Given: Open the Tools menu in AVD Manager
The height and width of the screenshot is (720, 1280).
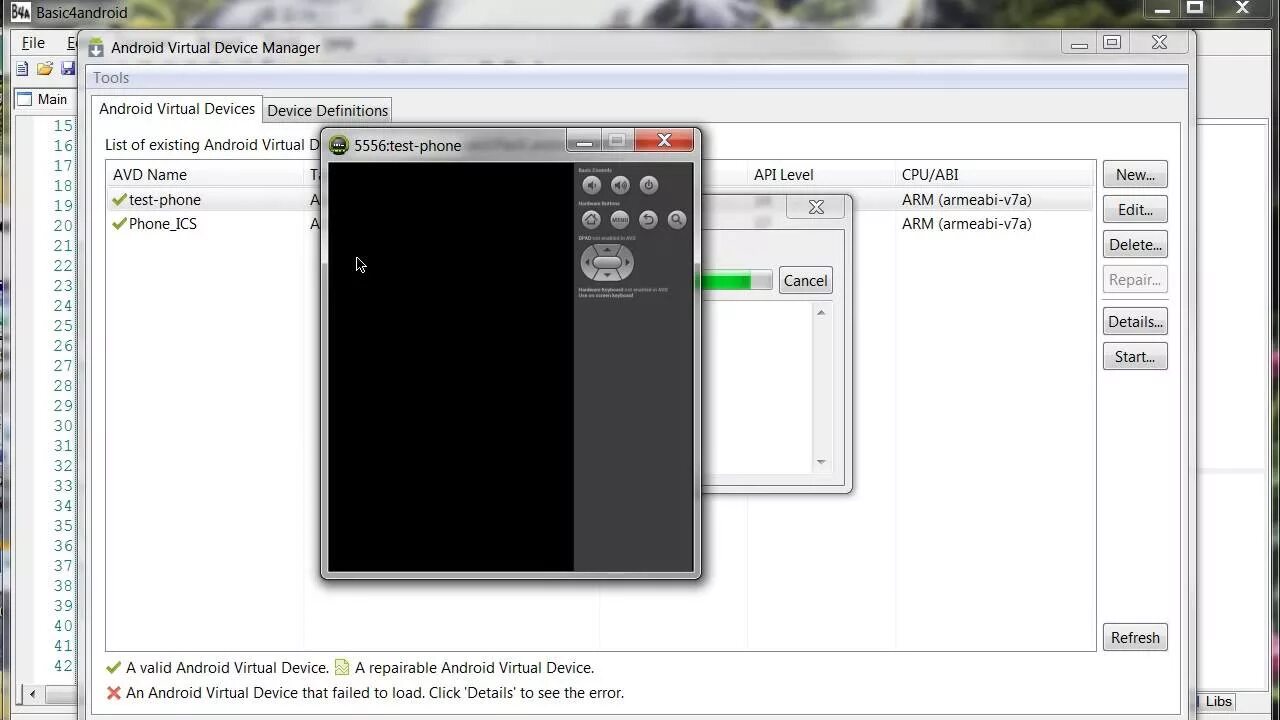Looking at the screenshot, I should (x=111, y=78).
